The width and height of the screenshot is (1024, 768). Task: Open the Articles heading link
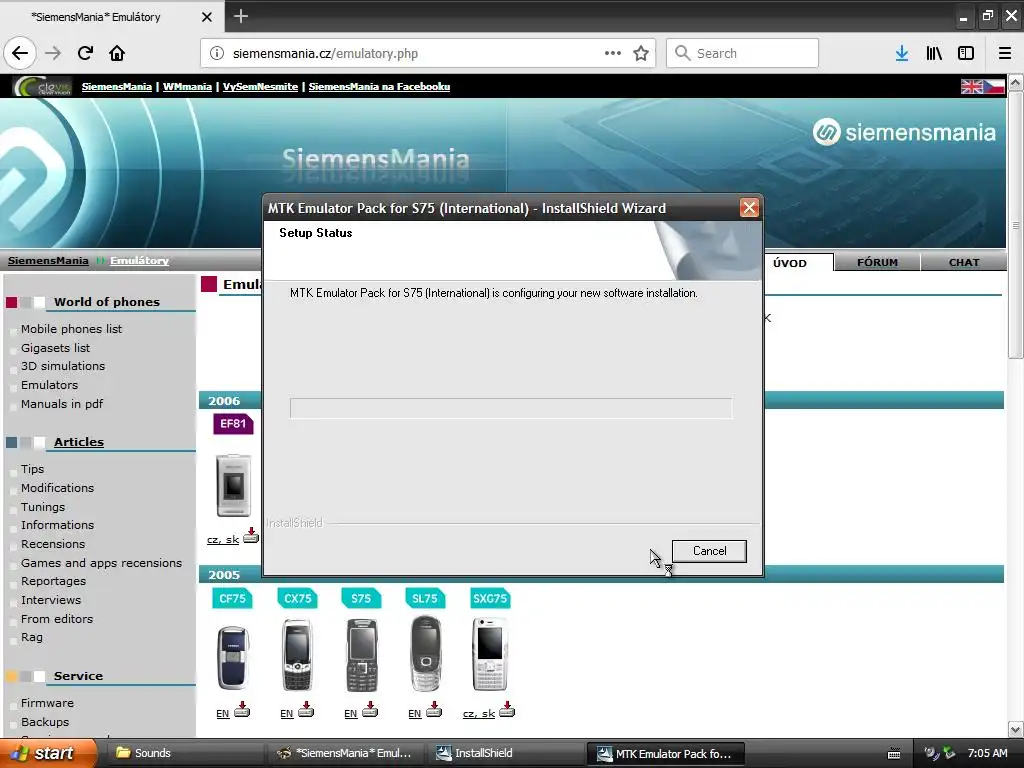click(x=78, y=442)
